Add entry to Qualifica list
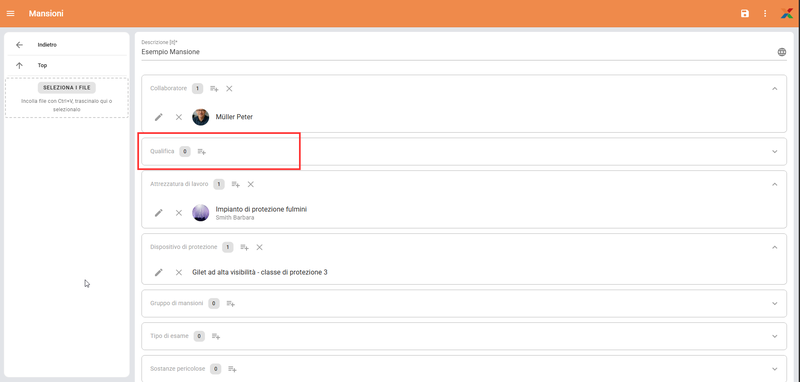 [x=202, y=151]
